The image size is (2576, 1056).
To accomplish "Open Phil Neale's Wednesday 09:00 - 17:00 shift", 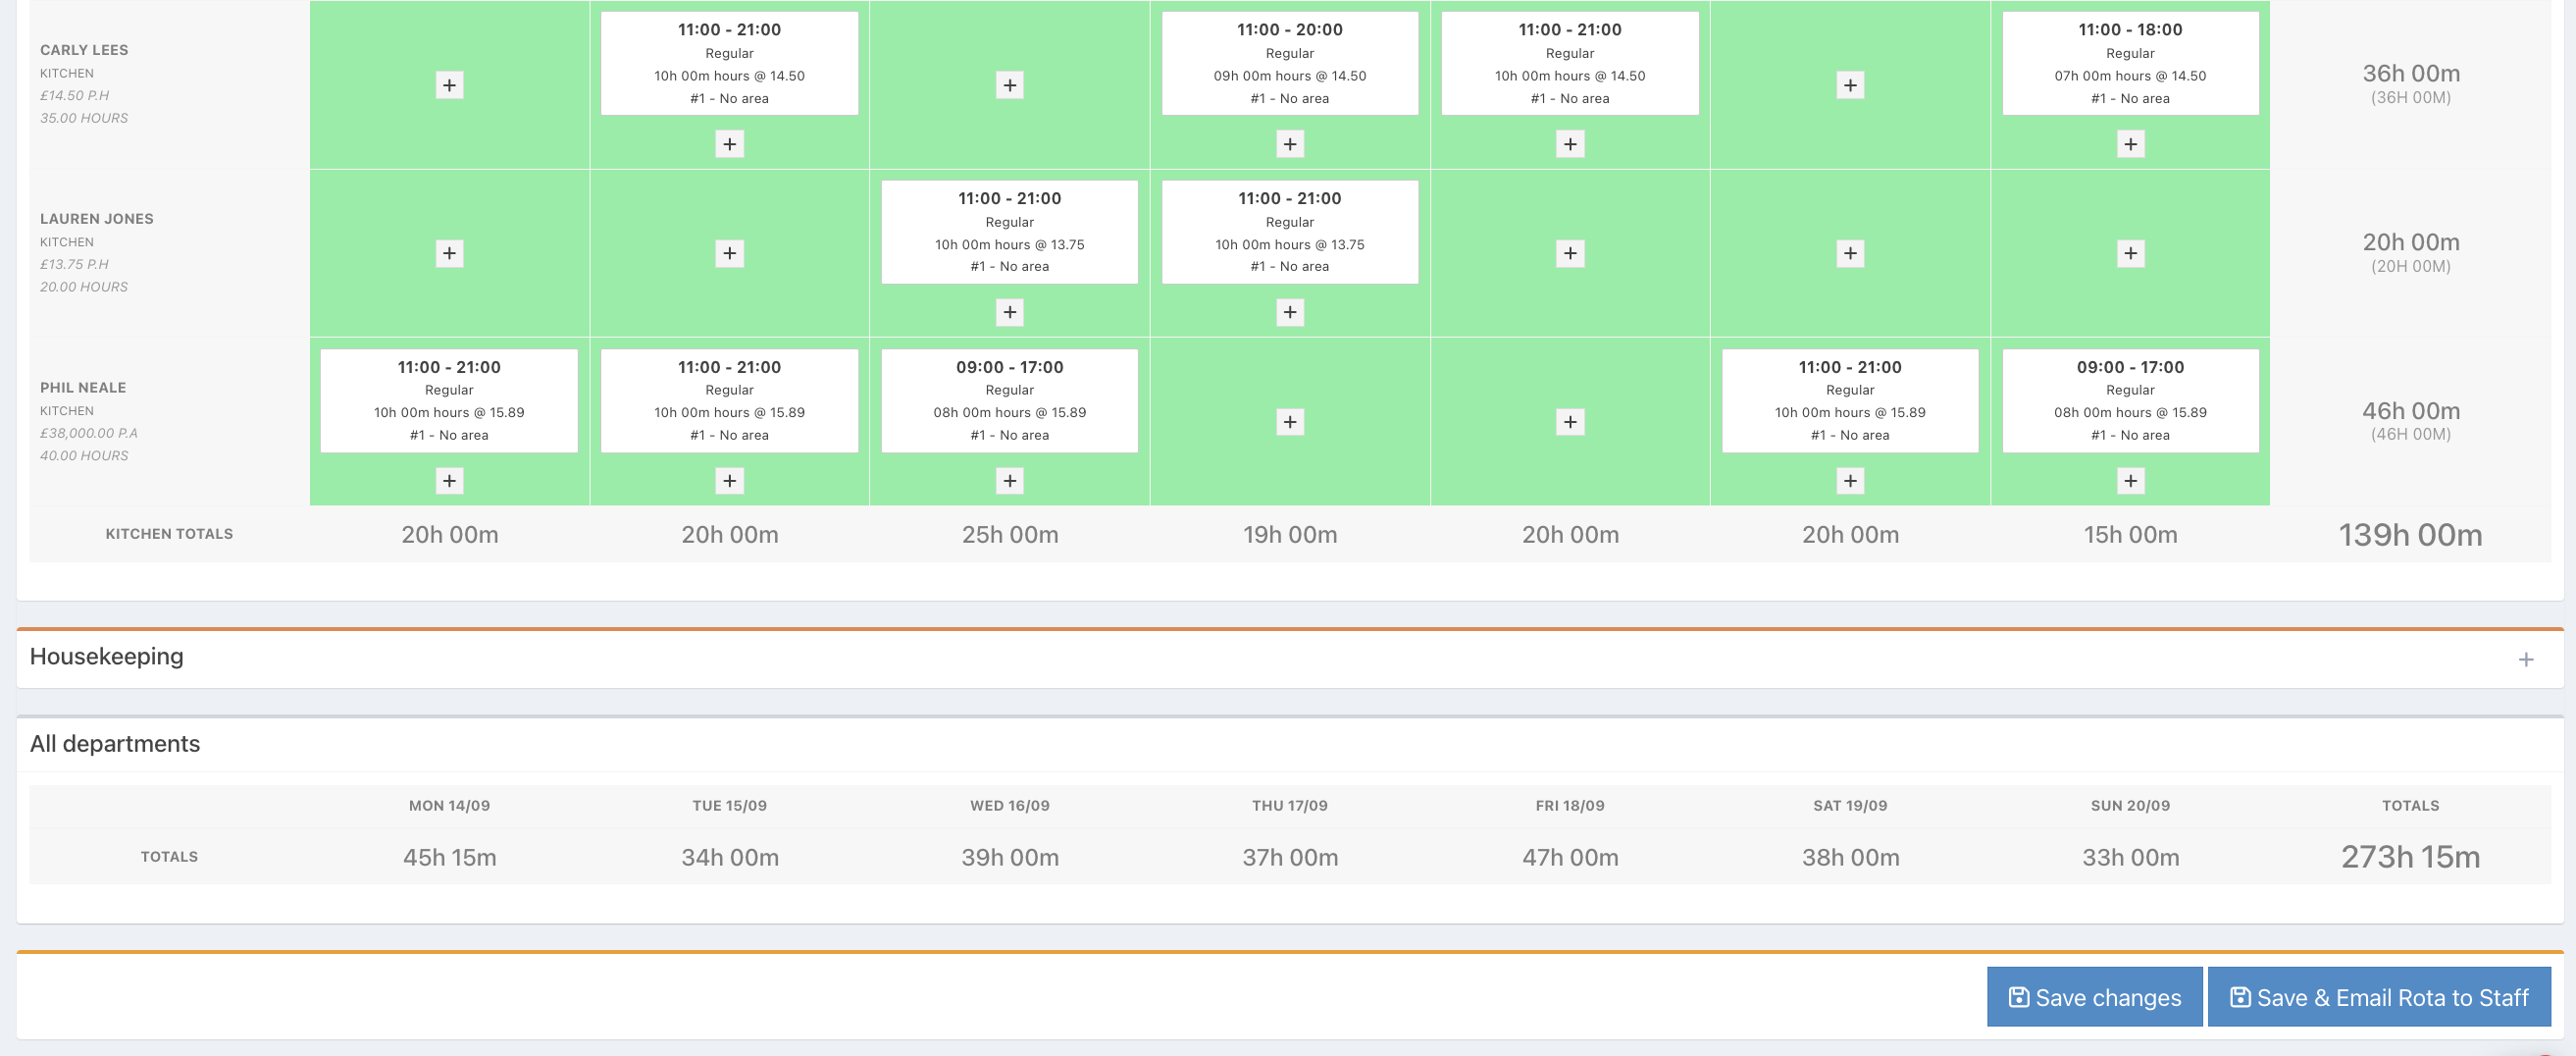I will point(1010,400).
